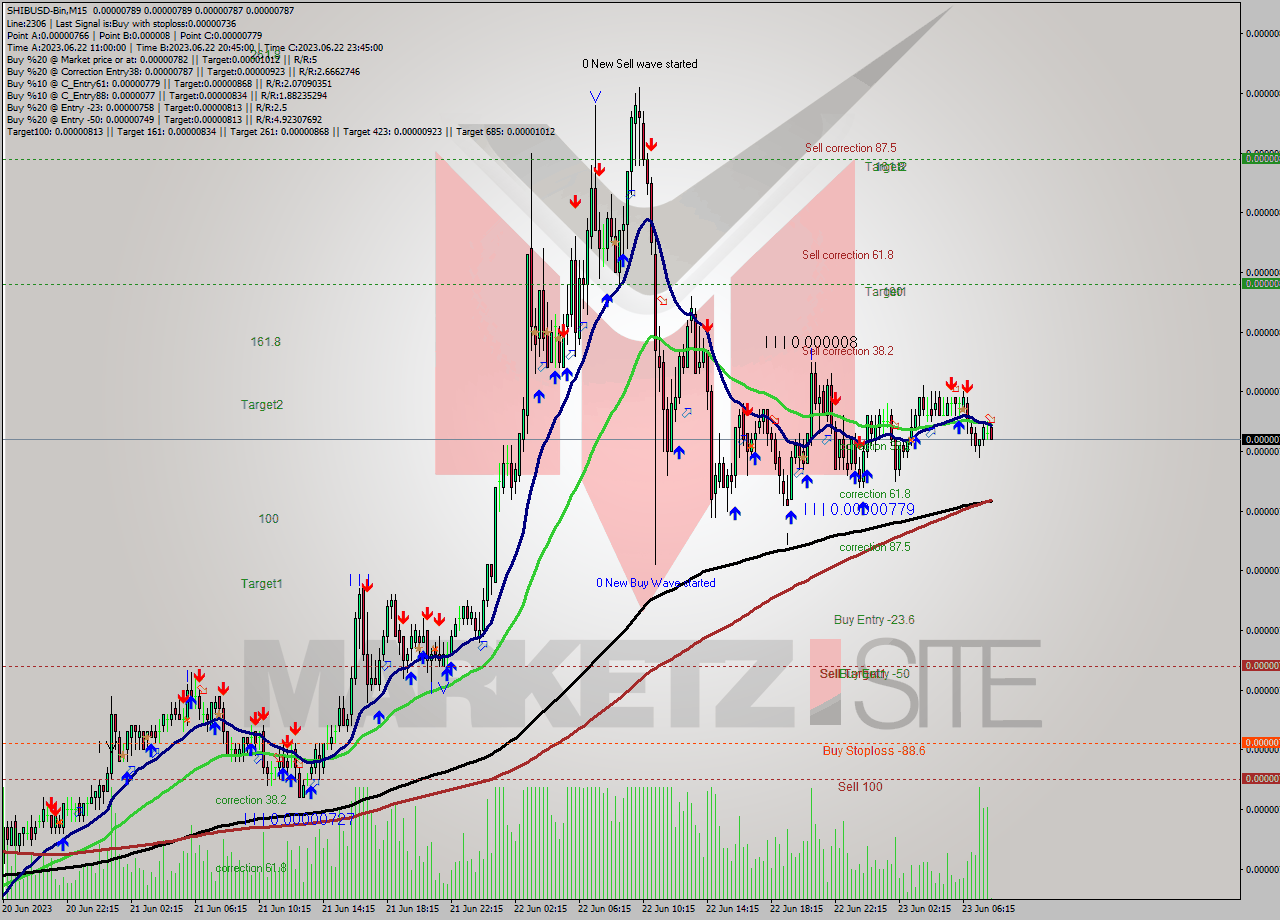Screen dimensions: 1280x920
Task: Click the 'Buy %10 @ C_Entry61' line
Action: click(x=168, y=83)
